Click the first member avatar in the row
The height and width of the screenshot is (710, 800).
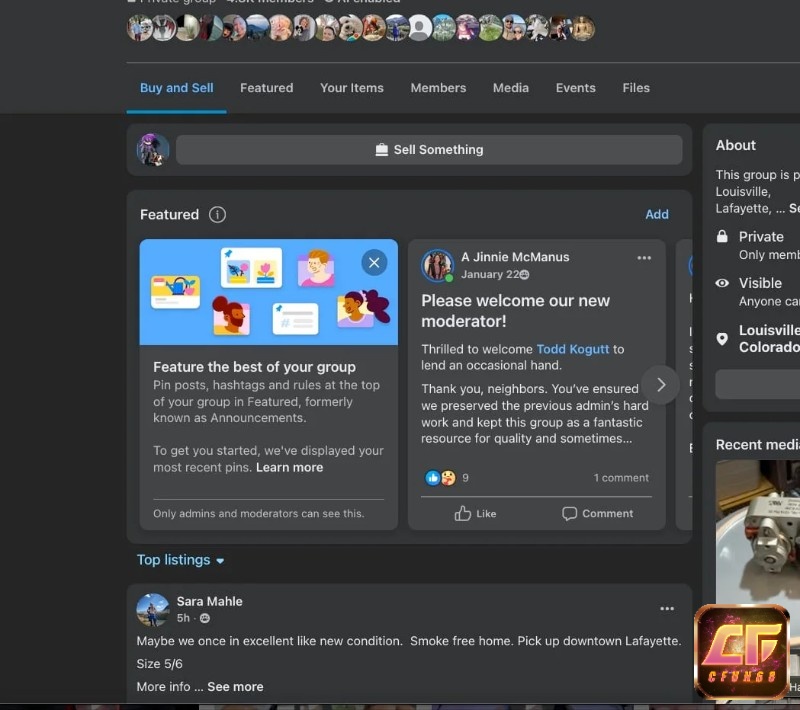pos(139,28)
